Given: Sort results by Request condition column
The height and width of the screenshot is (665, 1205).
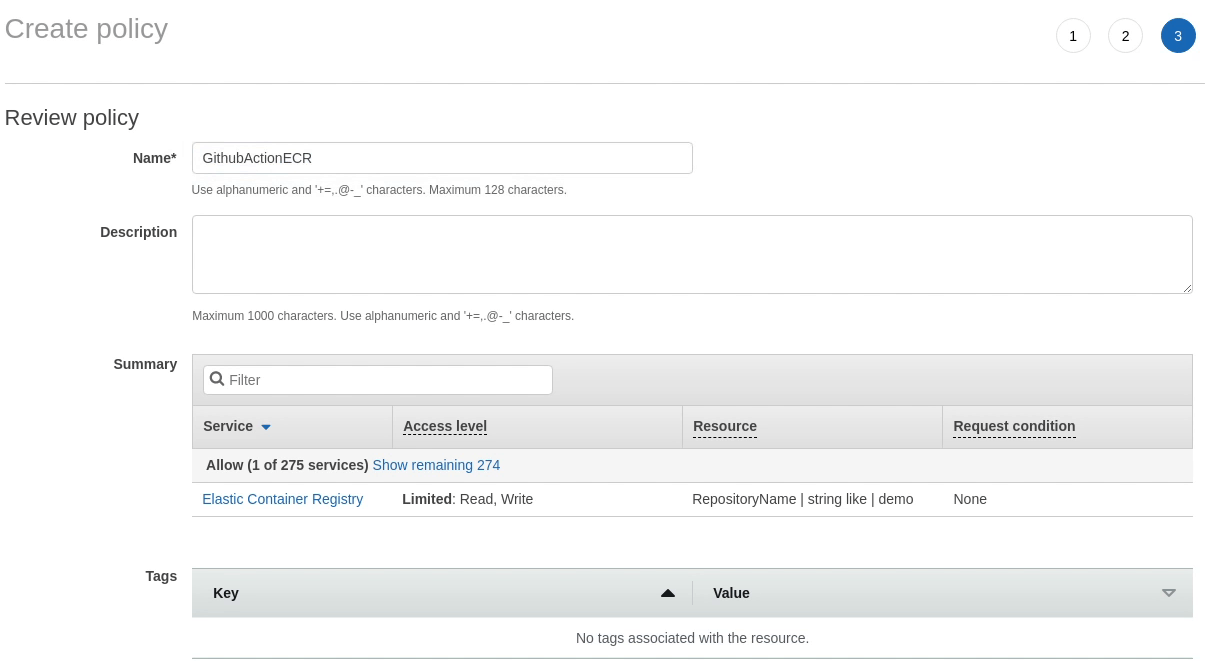Looking at the screenshot, I should pyautogui.click(x=1013, y=426).
